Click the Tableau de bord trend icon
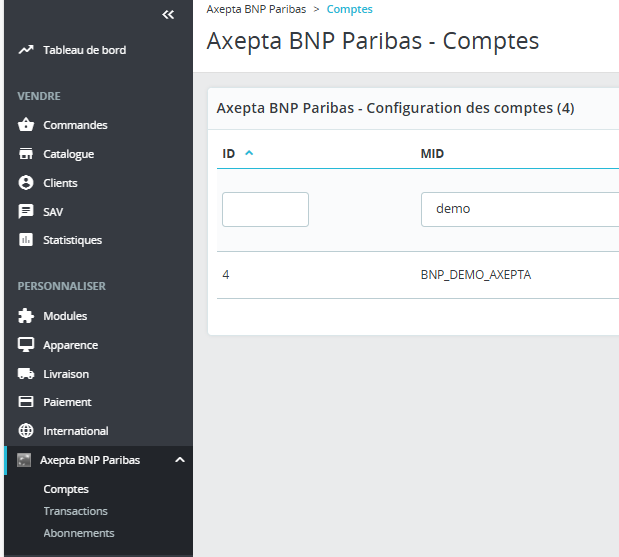619x557 pixels. pos(26,50)
